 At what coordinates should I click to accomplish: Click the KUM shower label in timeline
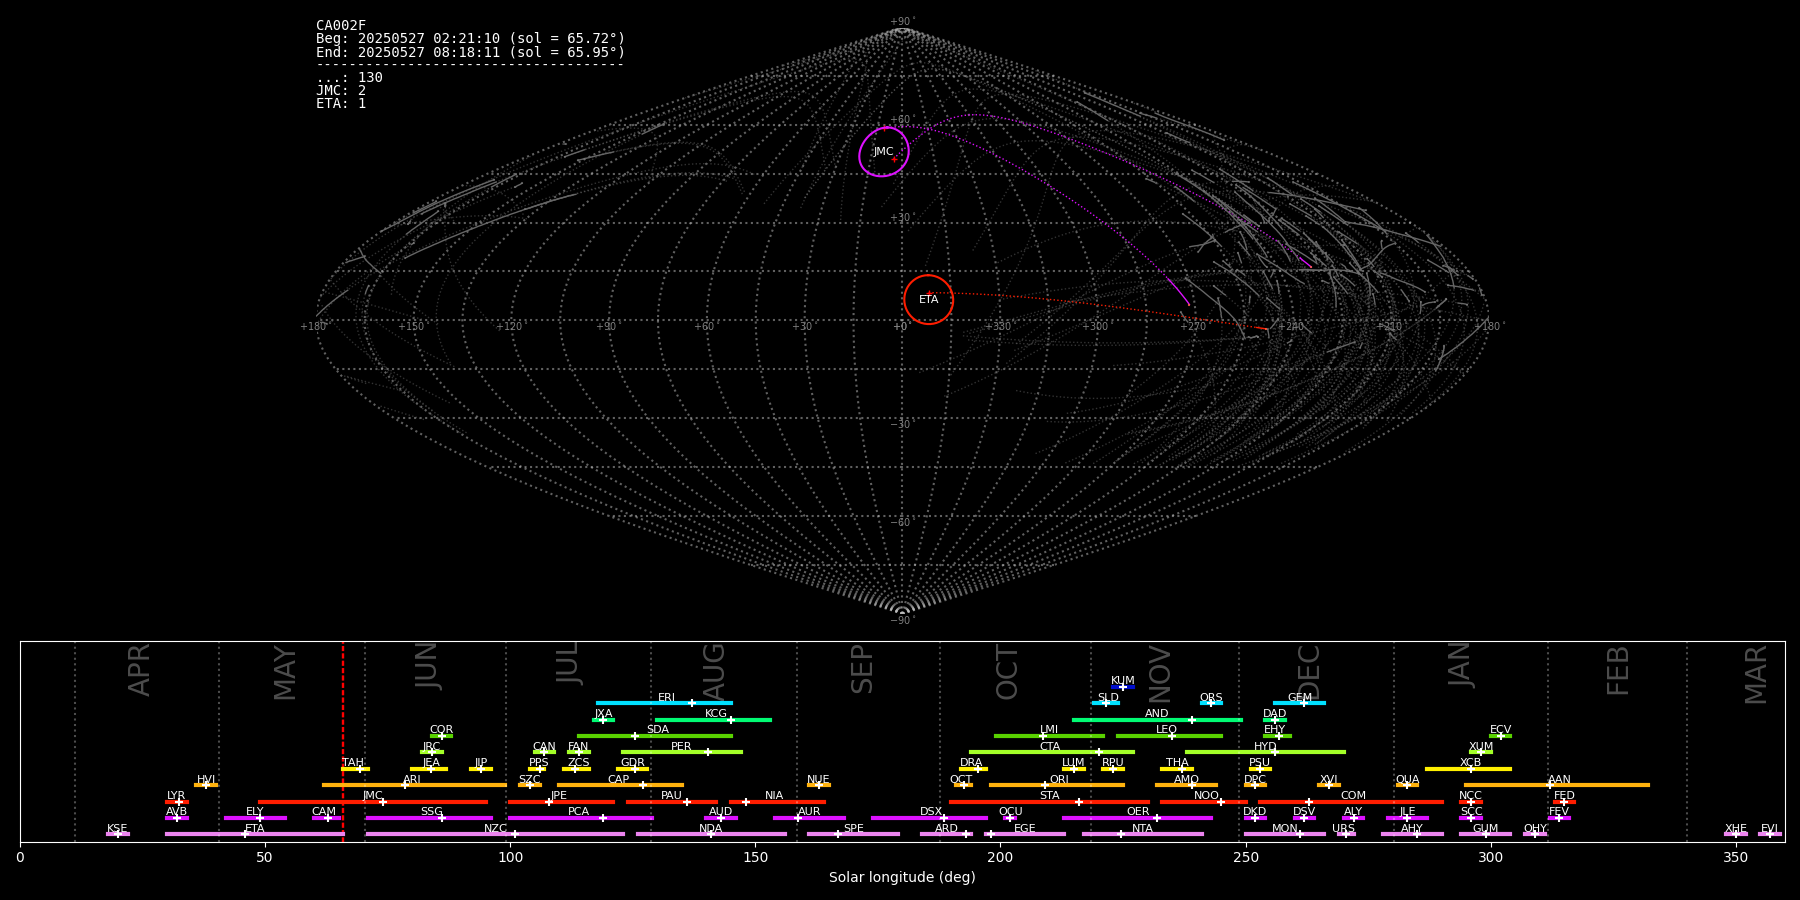click(1123, 681)
